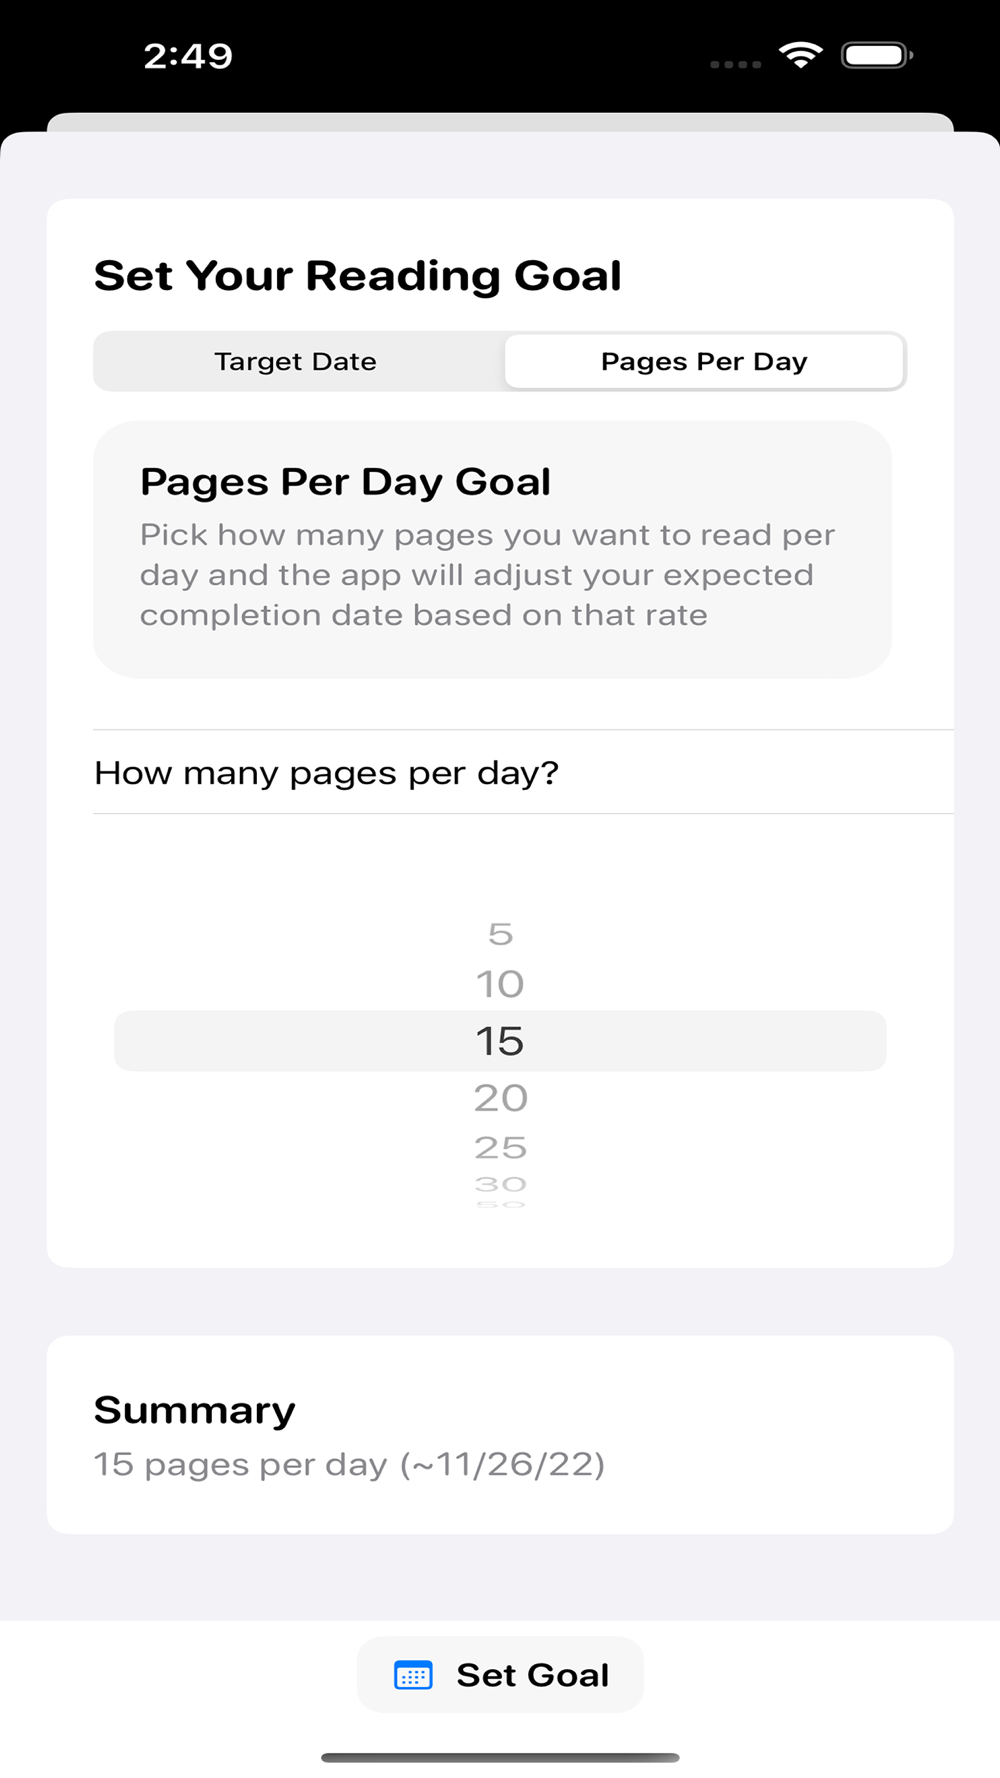This screenshot has height=1778, width=1000.
Task: Choose 10 pages in the picker wheel
Action: point(500,984)
